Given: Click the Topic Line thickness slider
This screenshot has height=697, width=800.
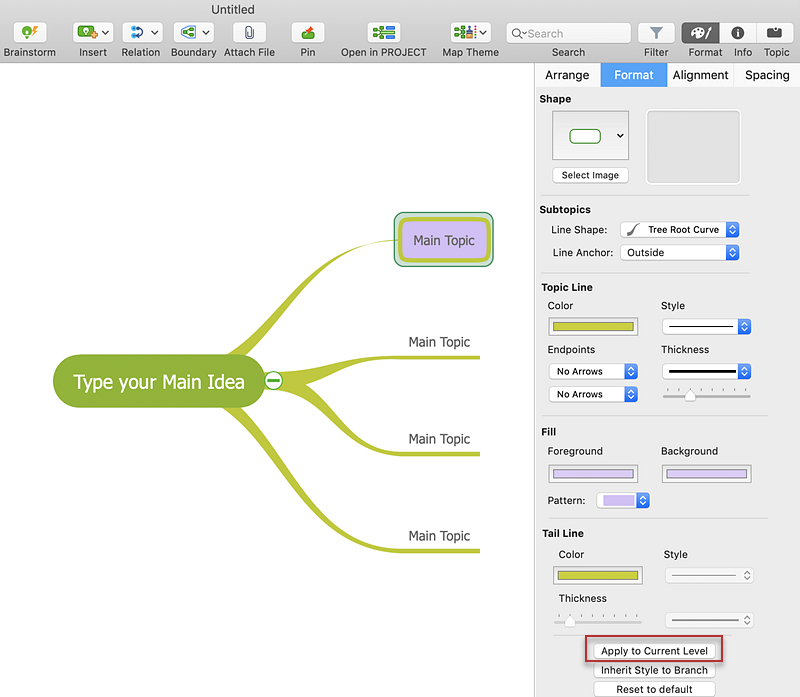Looking at the screenshot, I should point(707,395).
